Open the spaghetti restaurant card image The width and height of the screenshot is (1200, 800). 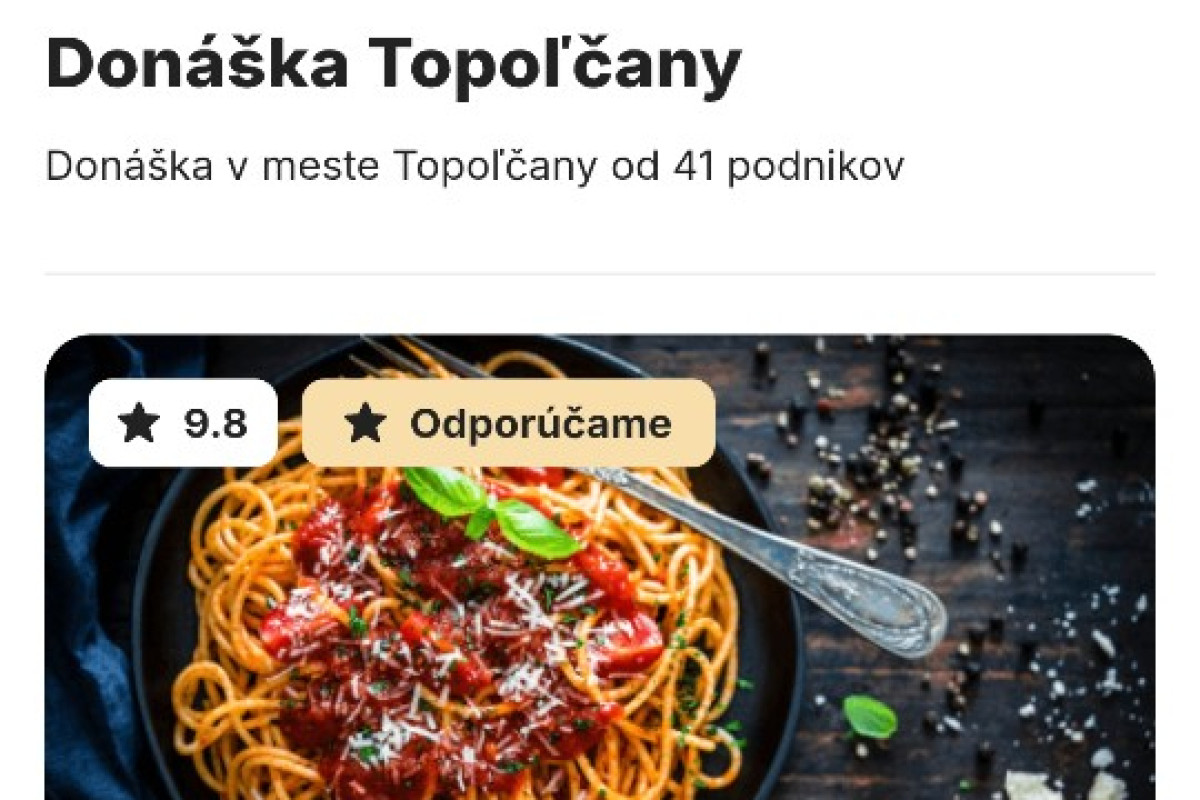[600, 567]
